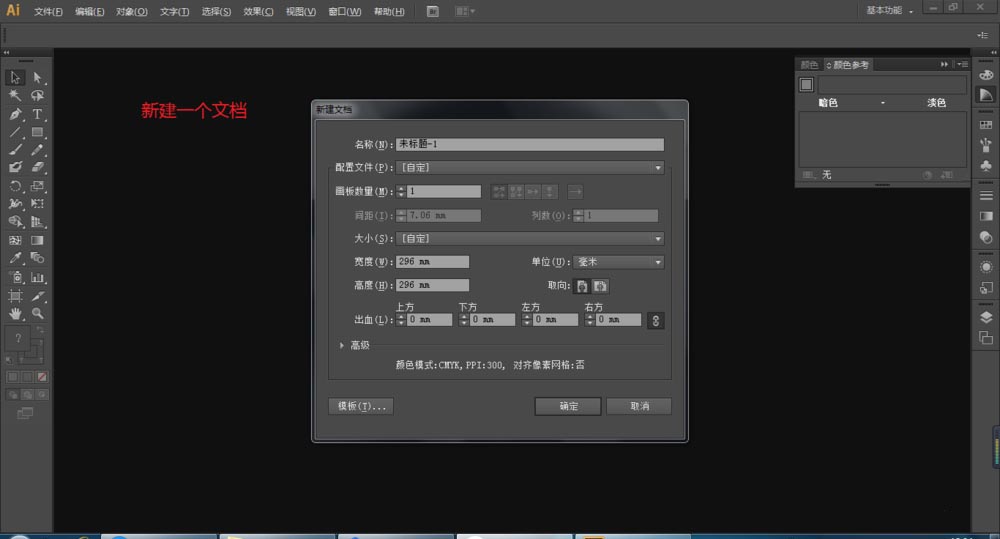1000x539 pixels.
Task: Open the 单位 units dropdown
Action: [619, 262]
